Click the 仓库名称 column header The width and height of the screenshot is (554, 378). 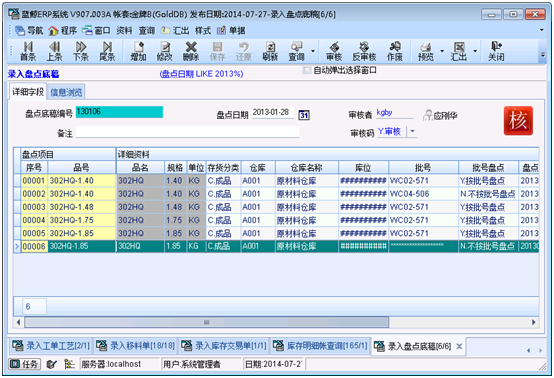[x=307, y=167]
